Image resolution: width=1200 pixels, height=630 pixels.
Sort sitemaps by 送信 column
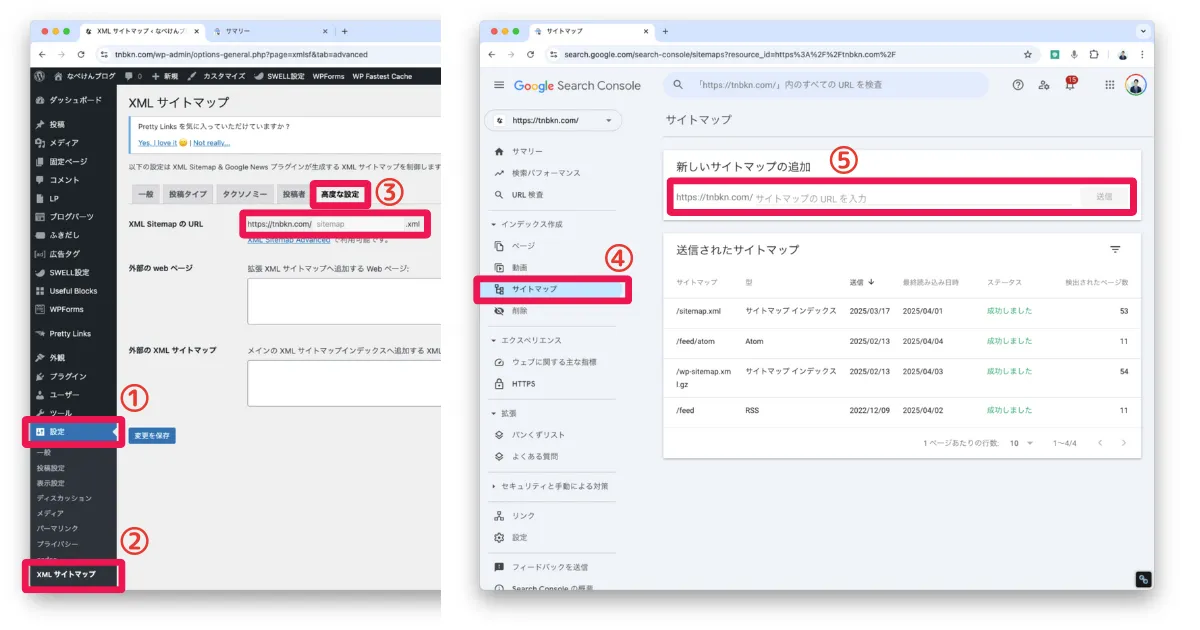tap(861, 282)
